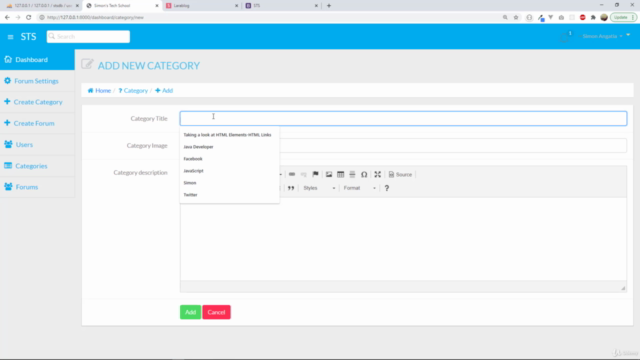Apply block quote in the editor

[291, 188]
